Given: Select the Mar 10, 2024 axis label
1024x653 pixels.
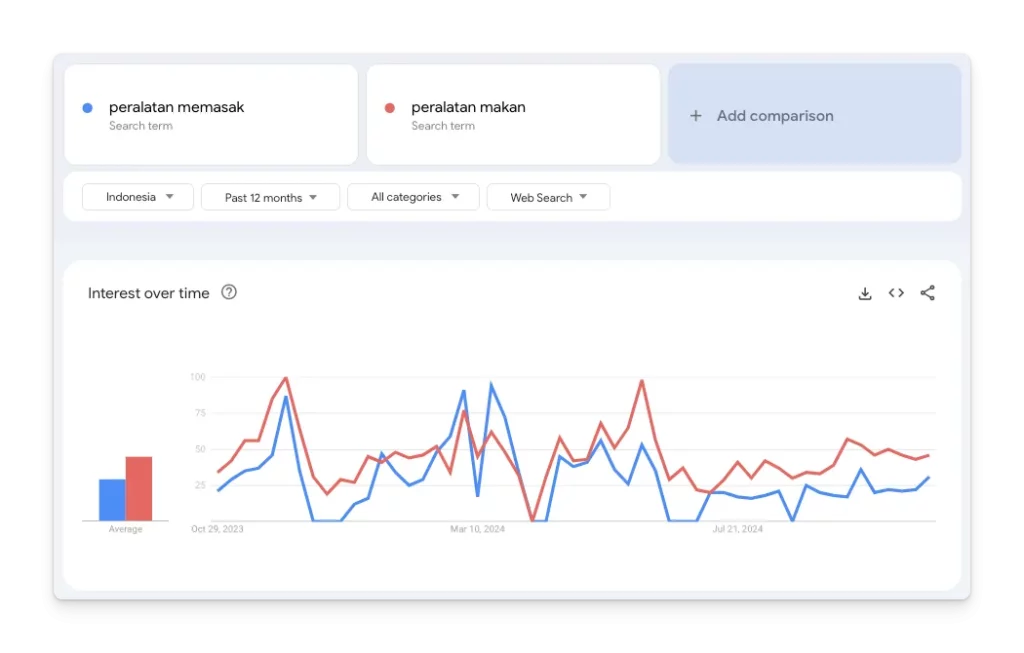Looking at the screenshot, I should (477, 529).
